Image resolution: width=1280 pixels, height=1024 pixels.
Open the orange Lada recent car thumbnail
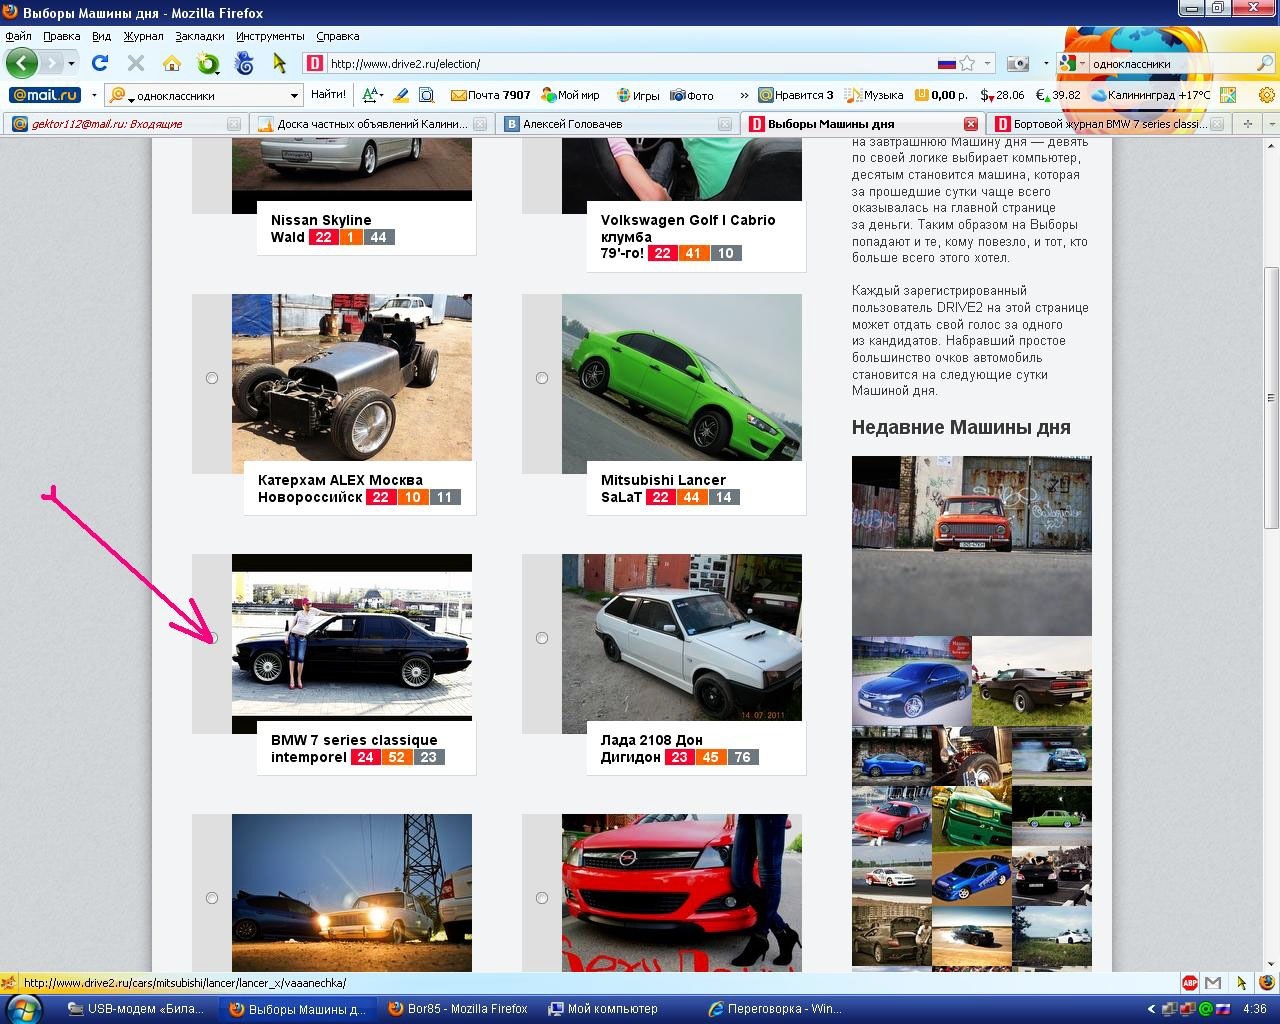(x=972, y=545)
